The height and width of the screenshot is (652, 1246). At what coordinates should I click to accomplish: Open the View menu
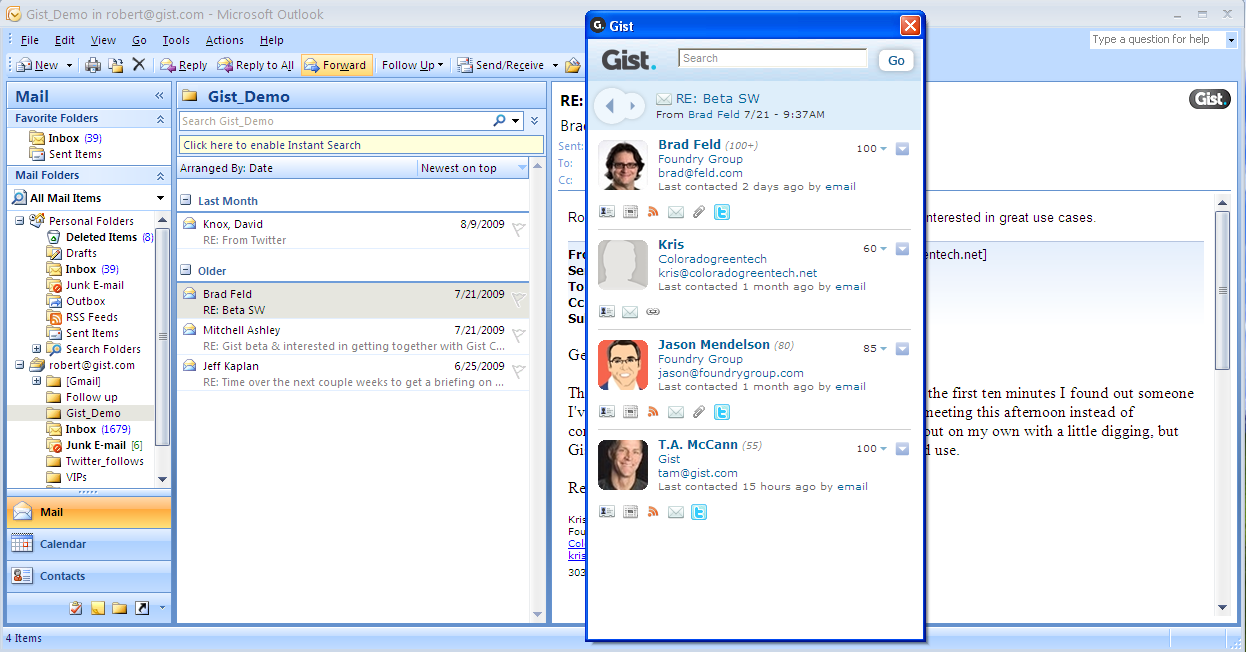pos(103,40)
